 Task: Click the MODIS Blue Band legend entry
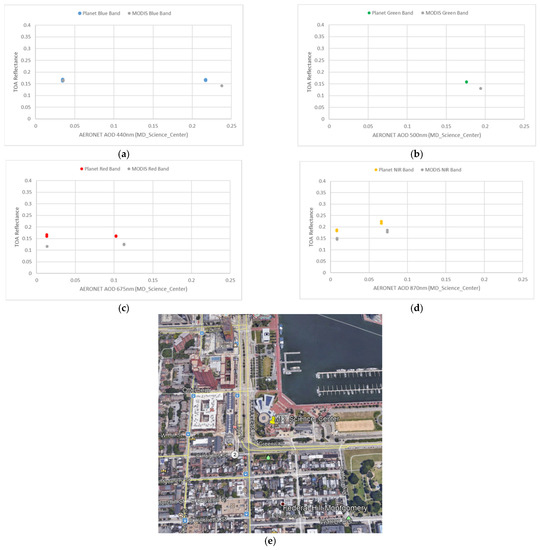point(149,13)
